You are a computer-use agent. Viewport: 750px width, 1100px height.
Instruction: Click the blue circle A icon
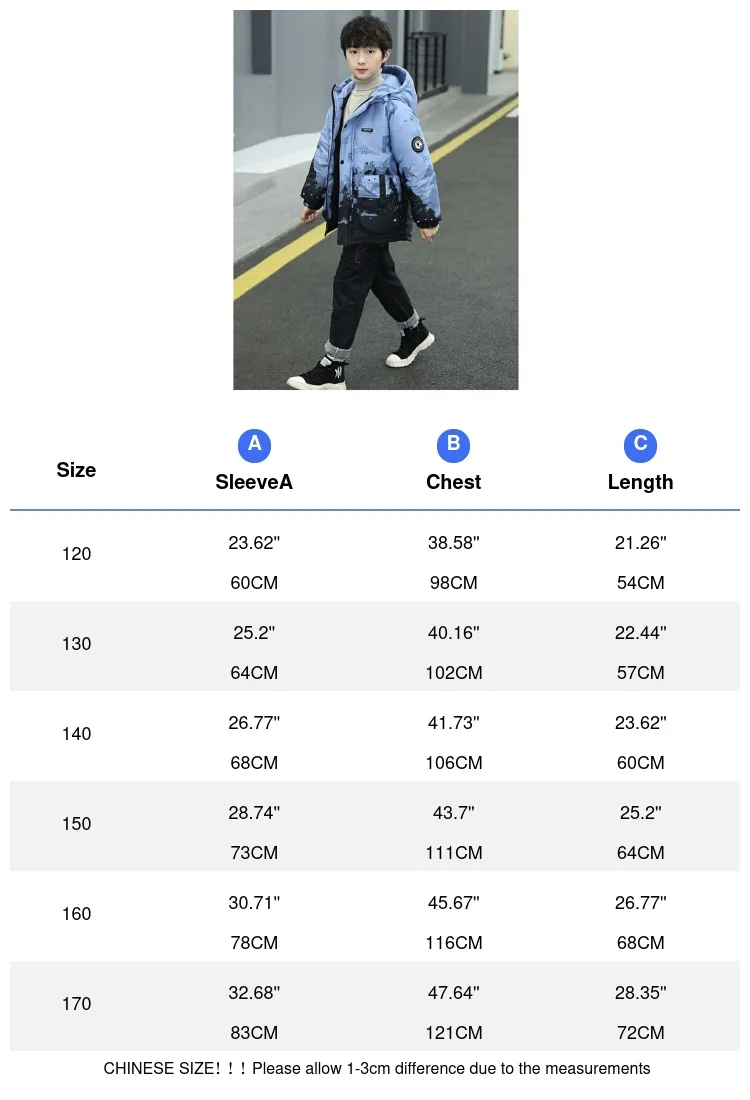[x=254, y=444]
